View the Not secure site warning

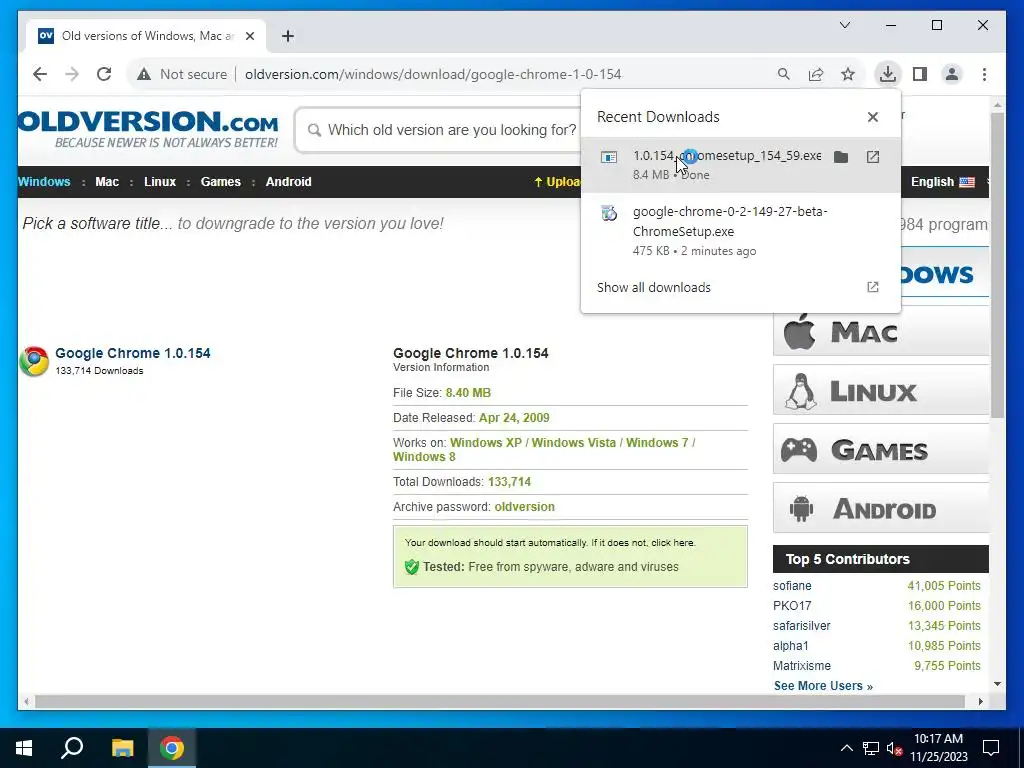pyautogui.click(x=182, y=74)
